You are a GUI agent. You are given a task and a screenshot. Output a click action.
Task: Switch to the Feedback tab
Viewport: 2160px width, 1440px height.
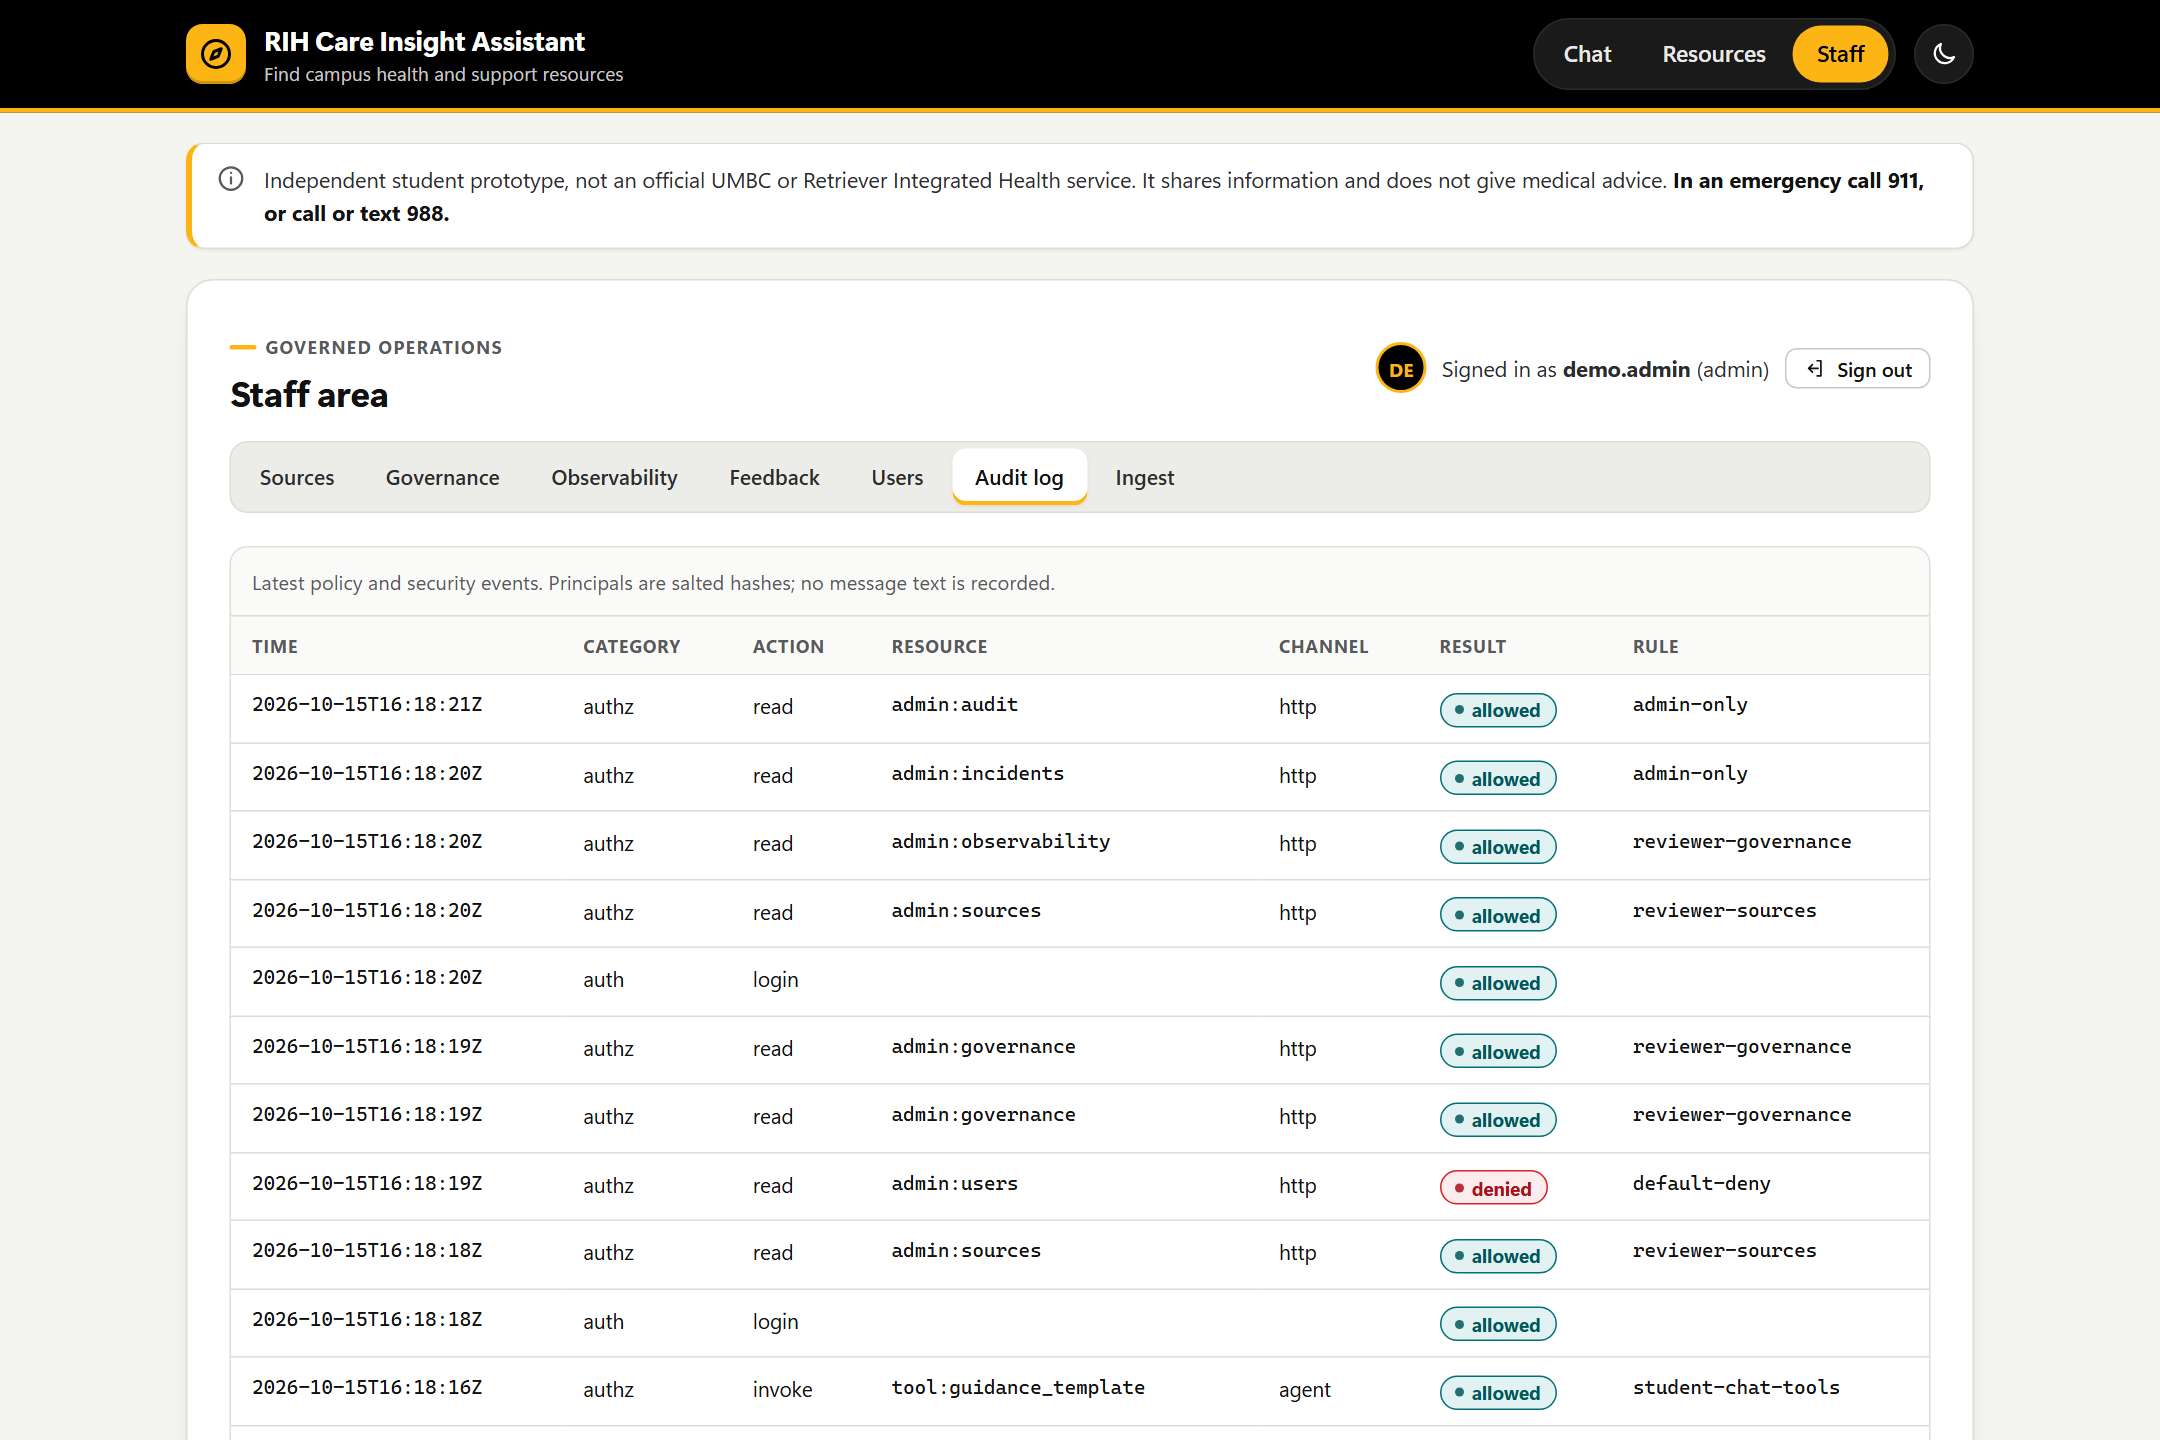pyautogui.click(x=774, y=478)
